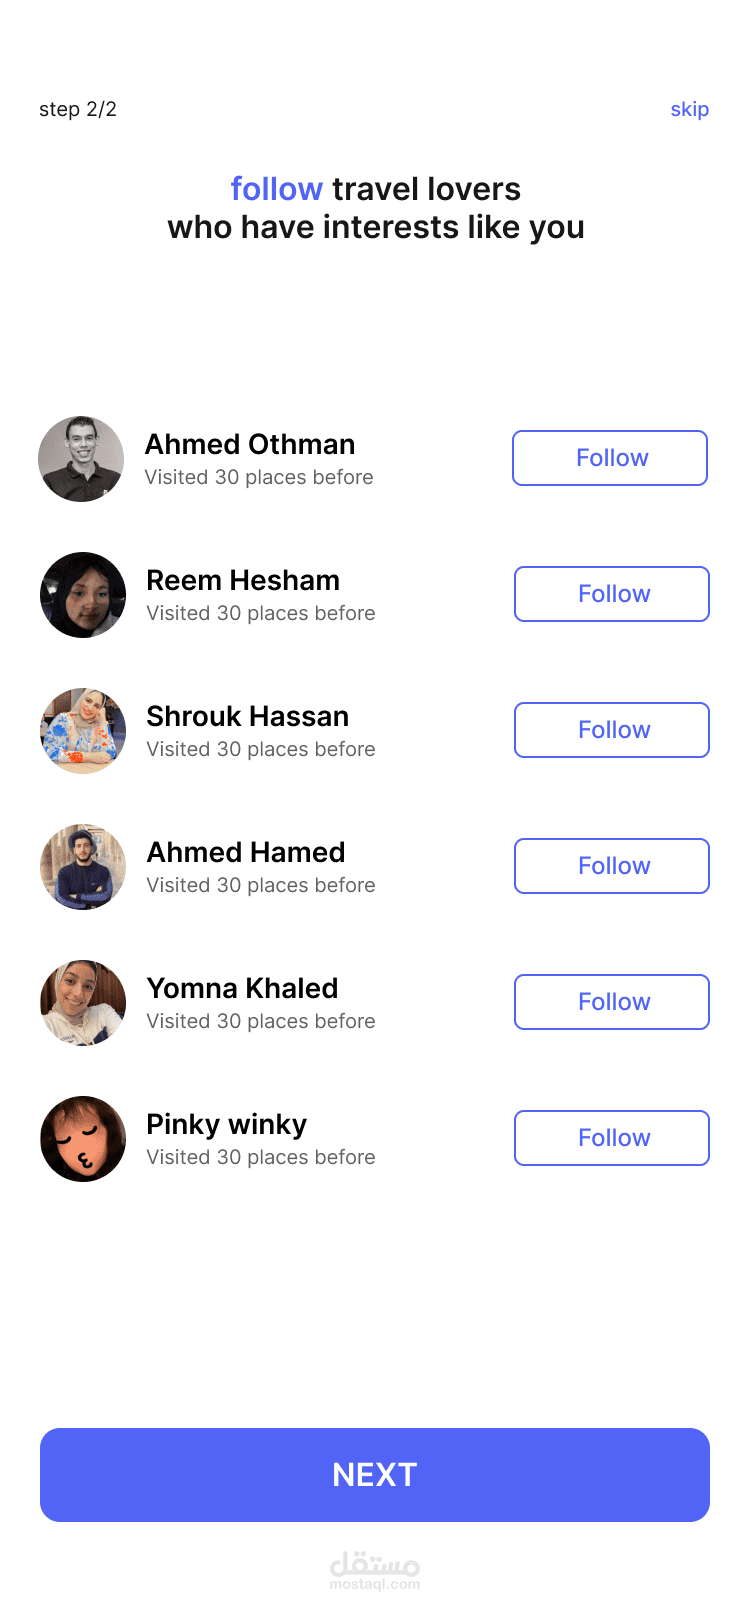Image resolution: width=750 pixels, height=1624 pixels.
Task: Tap Shrouk Hassan's profile avatar
Action: 83,731
